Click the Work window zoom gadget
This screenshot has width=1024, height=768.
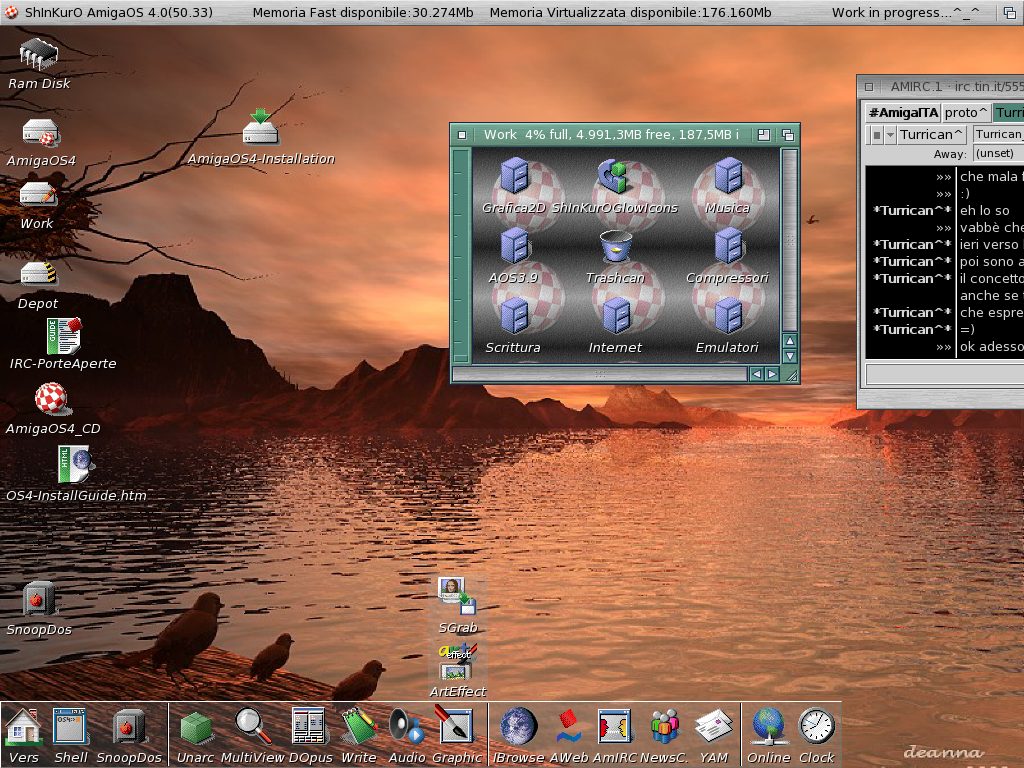tap(763, 135)
